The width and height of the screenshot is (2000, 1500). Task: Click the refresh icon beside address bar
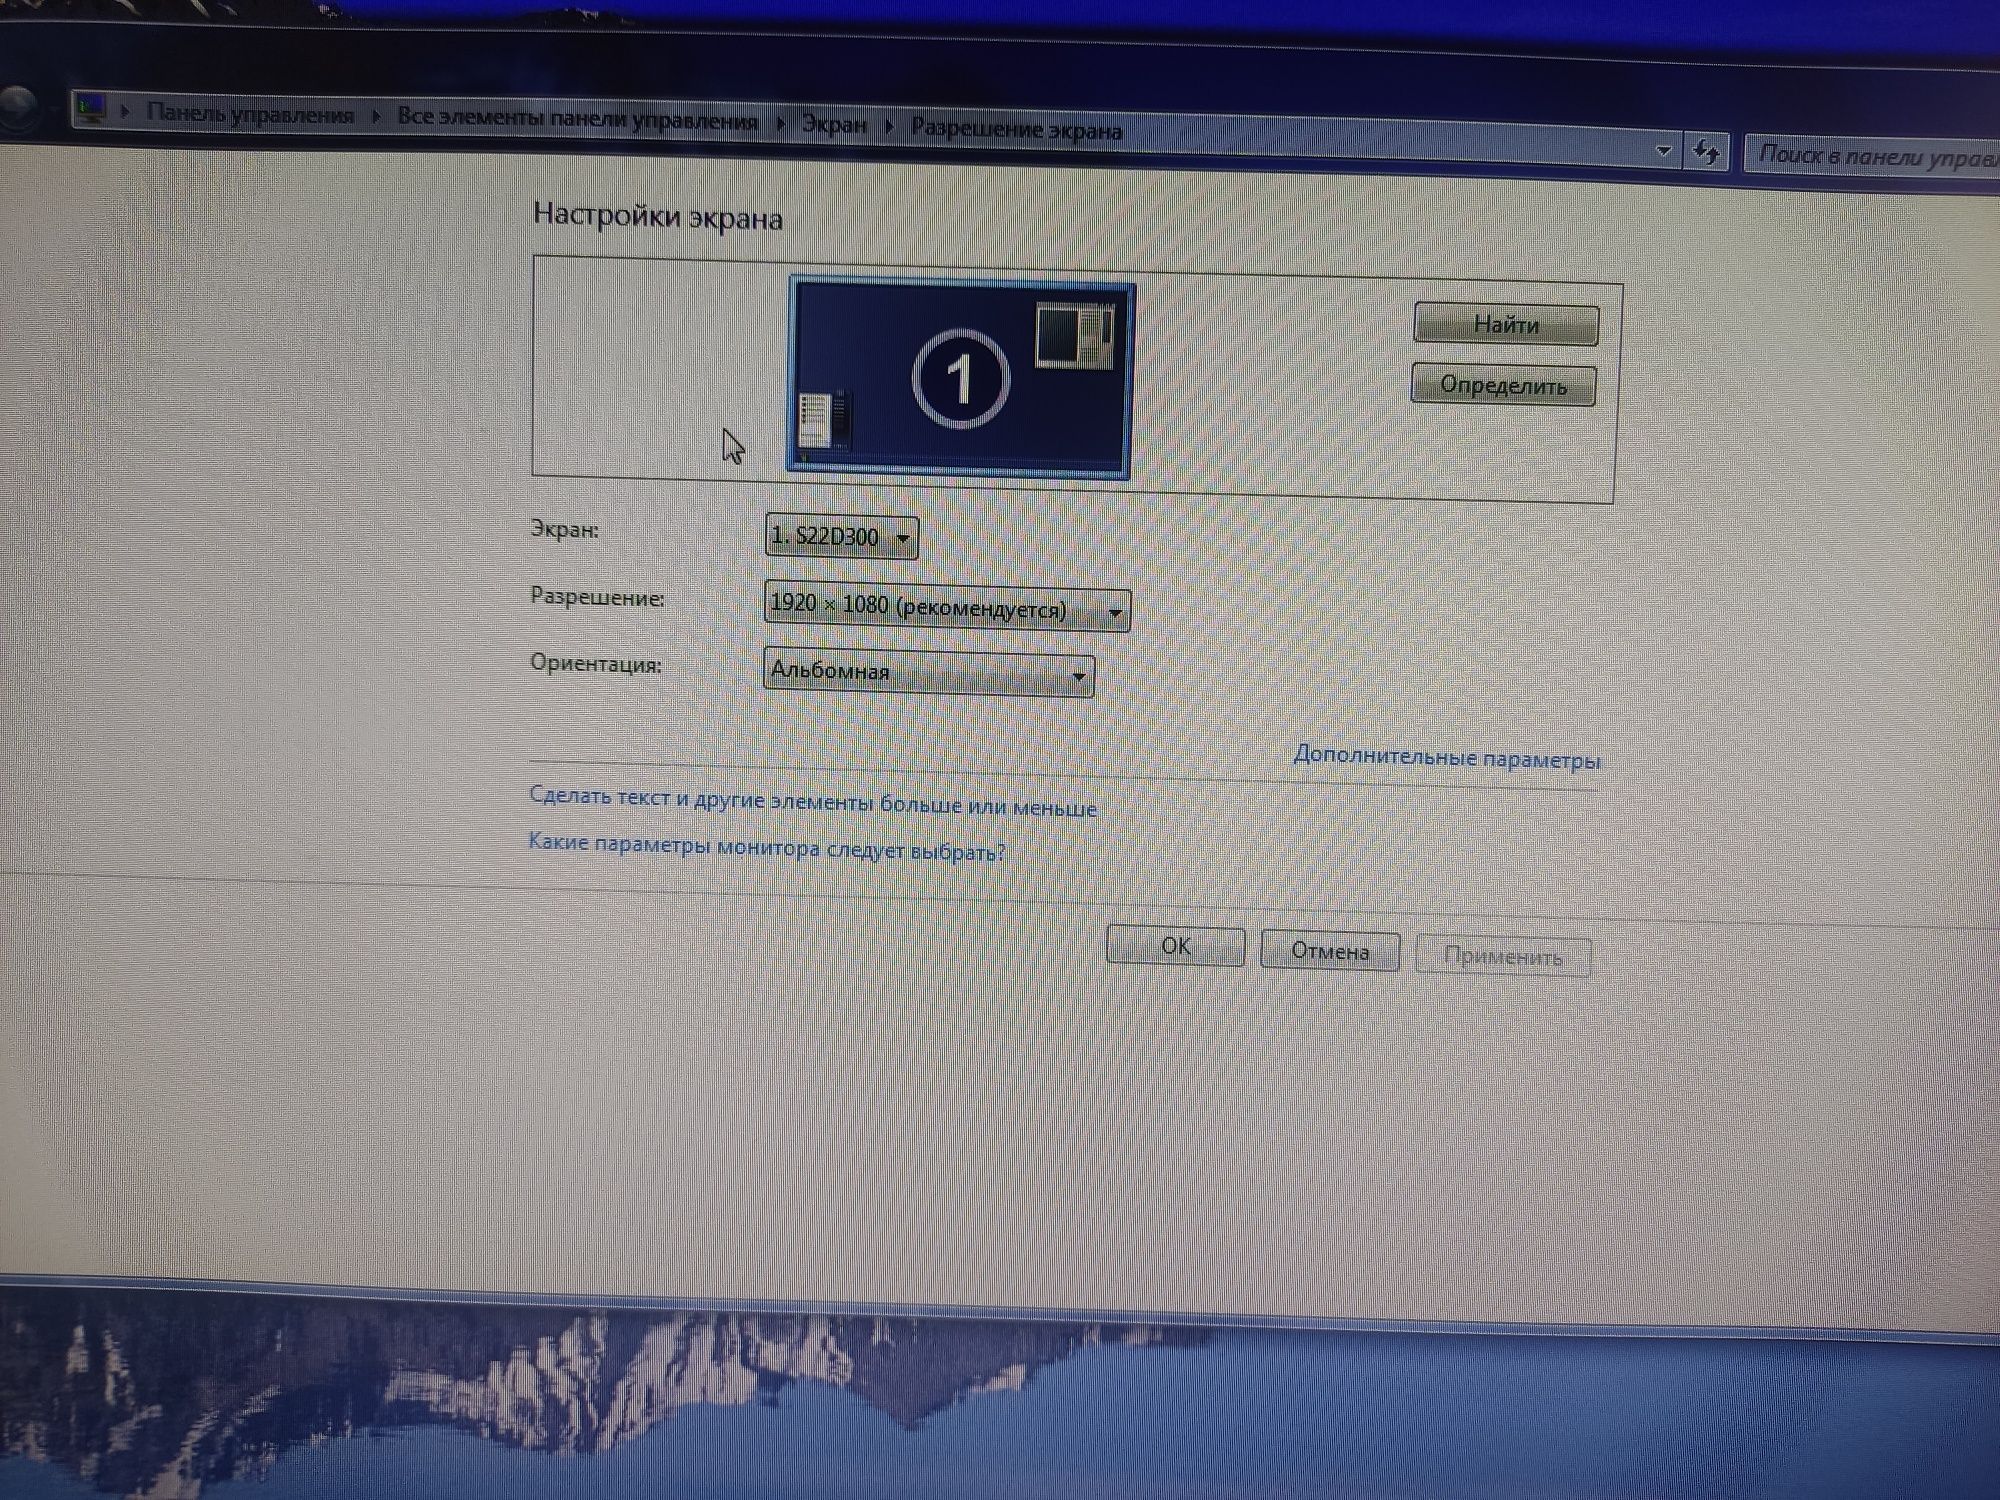1706,153
